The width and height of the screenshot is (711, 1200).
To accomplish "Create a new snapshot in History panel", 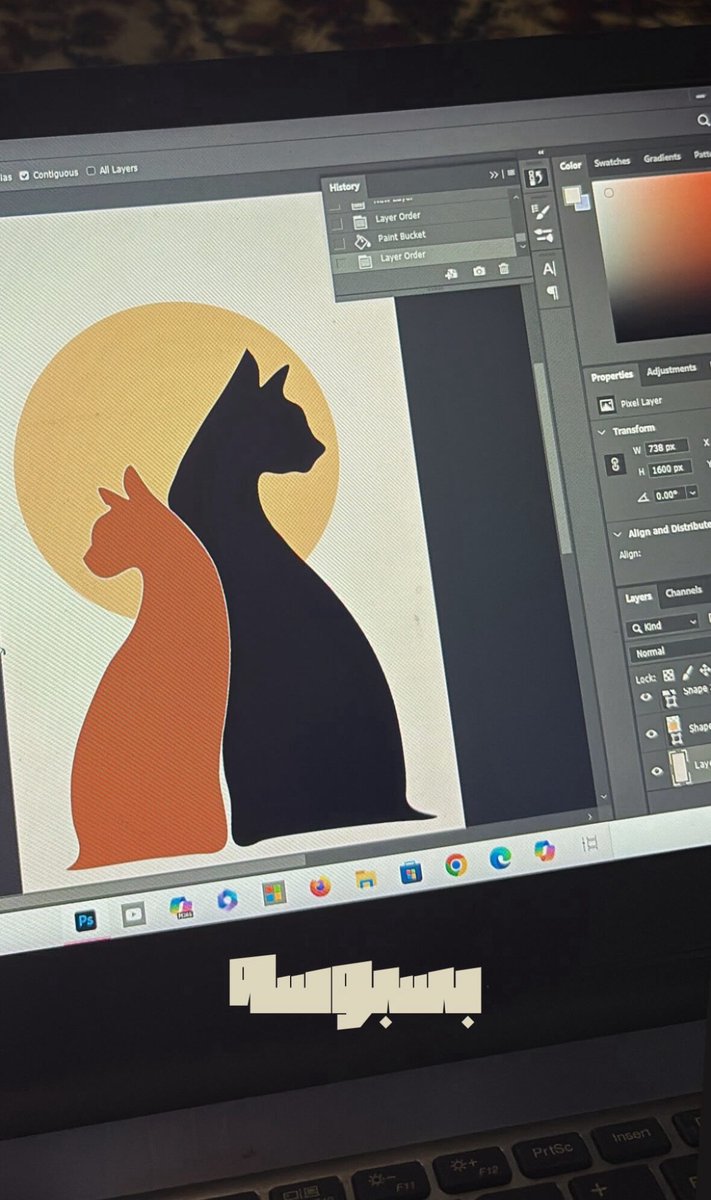I will point(478,272).
